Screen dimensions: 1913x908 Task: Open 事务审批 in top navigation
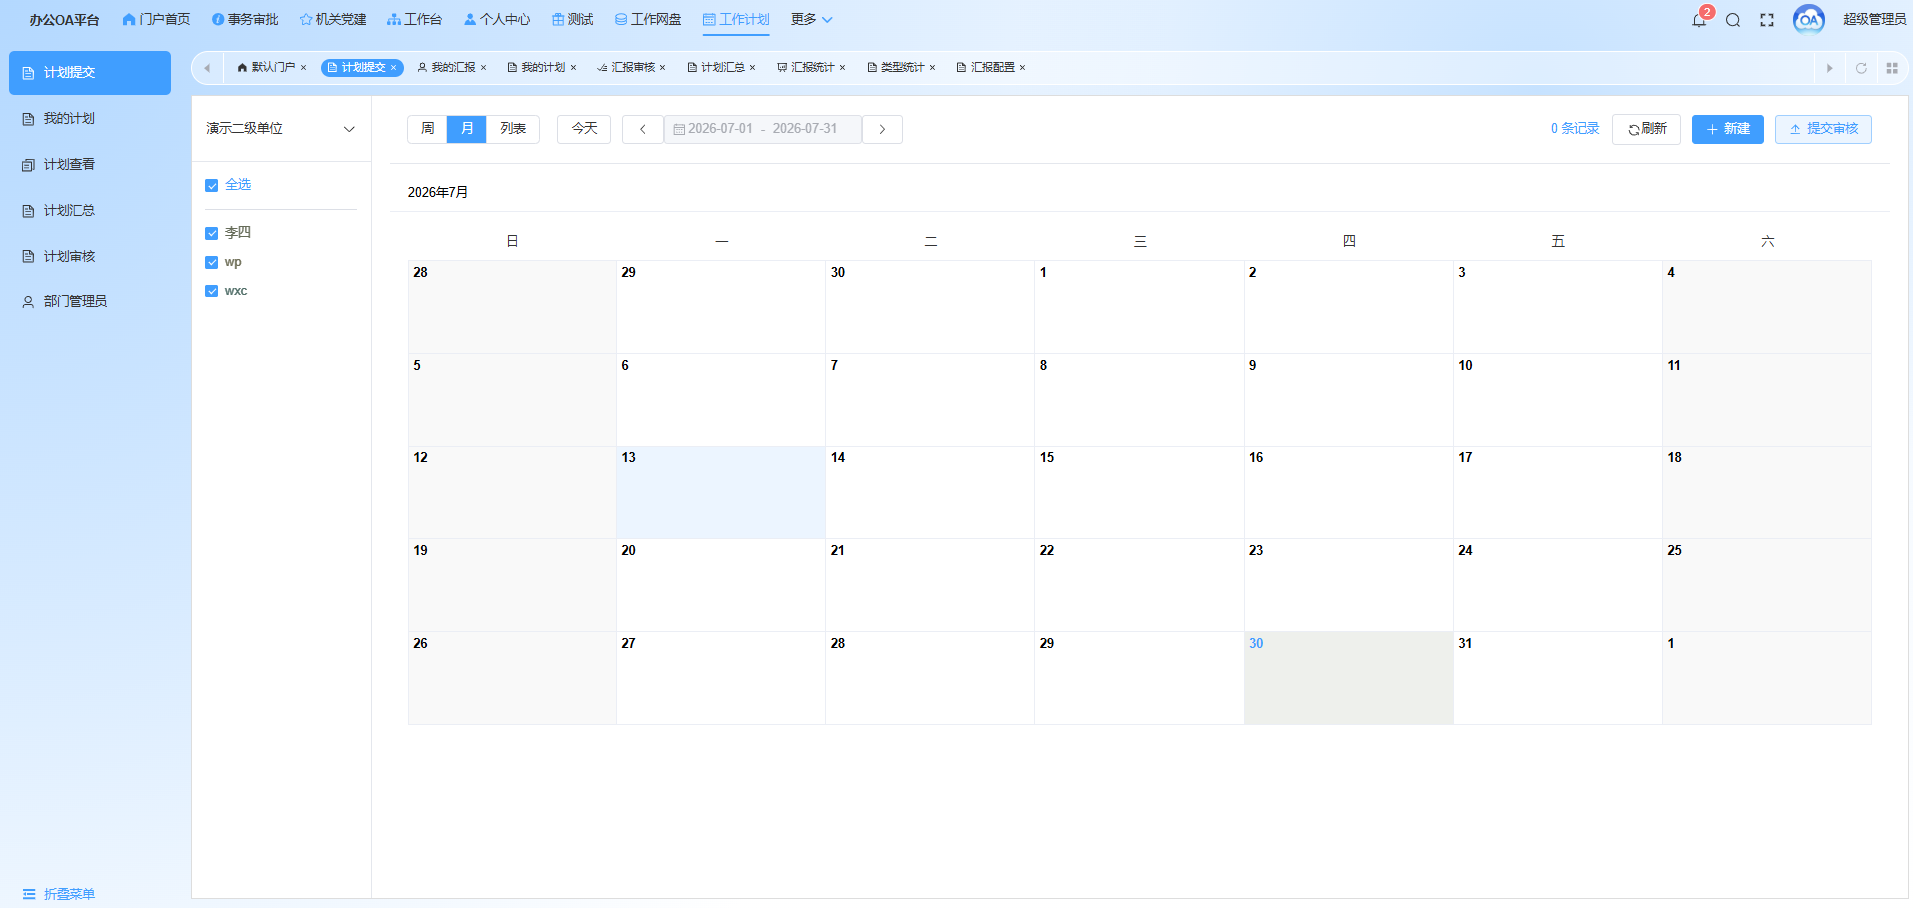click(245, 19)
